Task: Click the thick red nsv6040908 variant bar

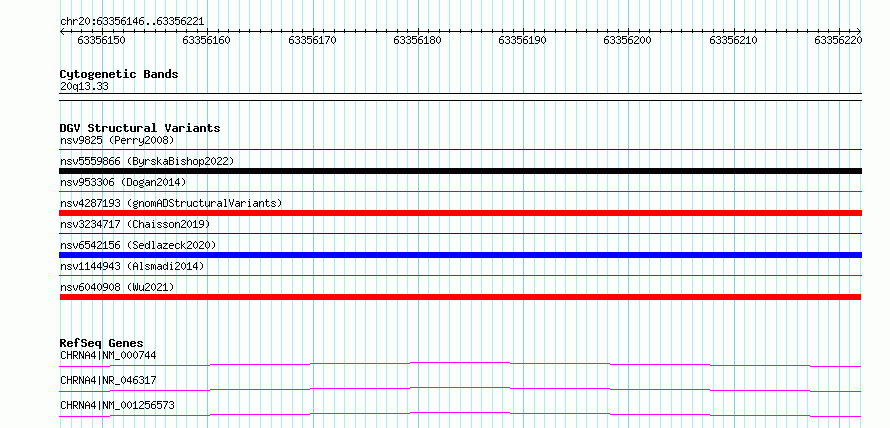Action: (460, 297)
